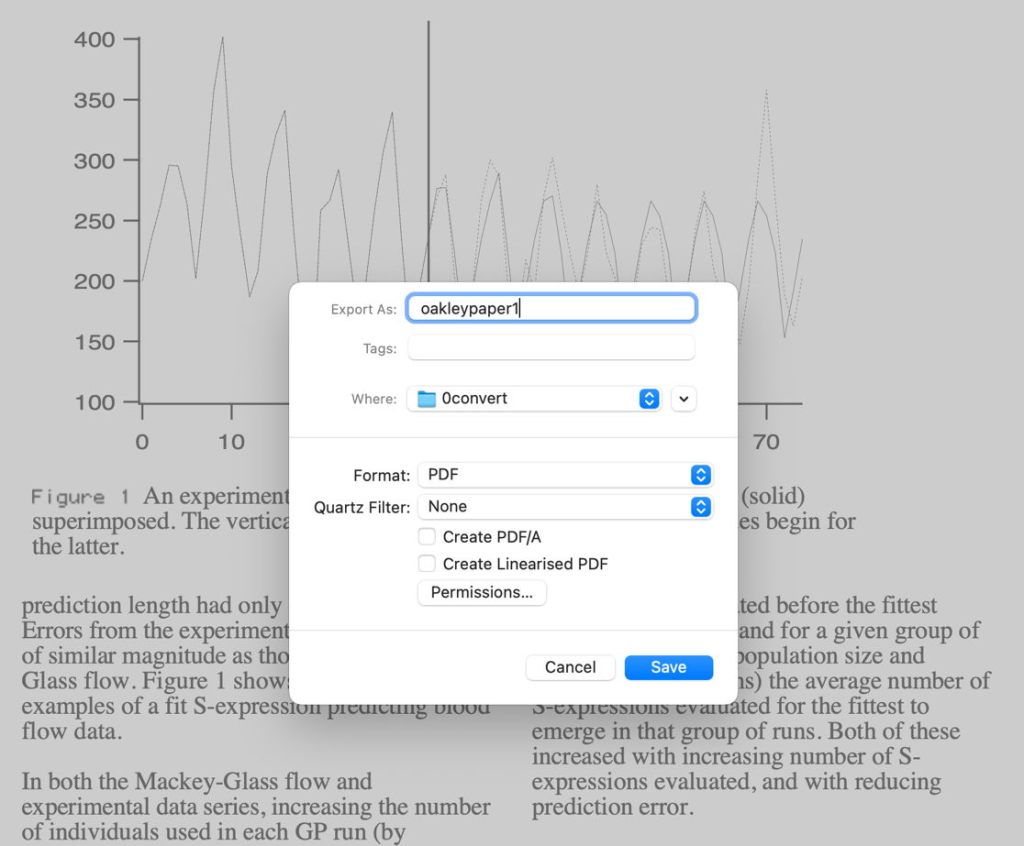This screenshot has width=1024, height=846.
Task: Click inside the Export As filename field
Action: 550,308
